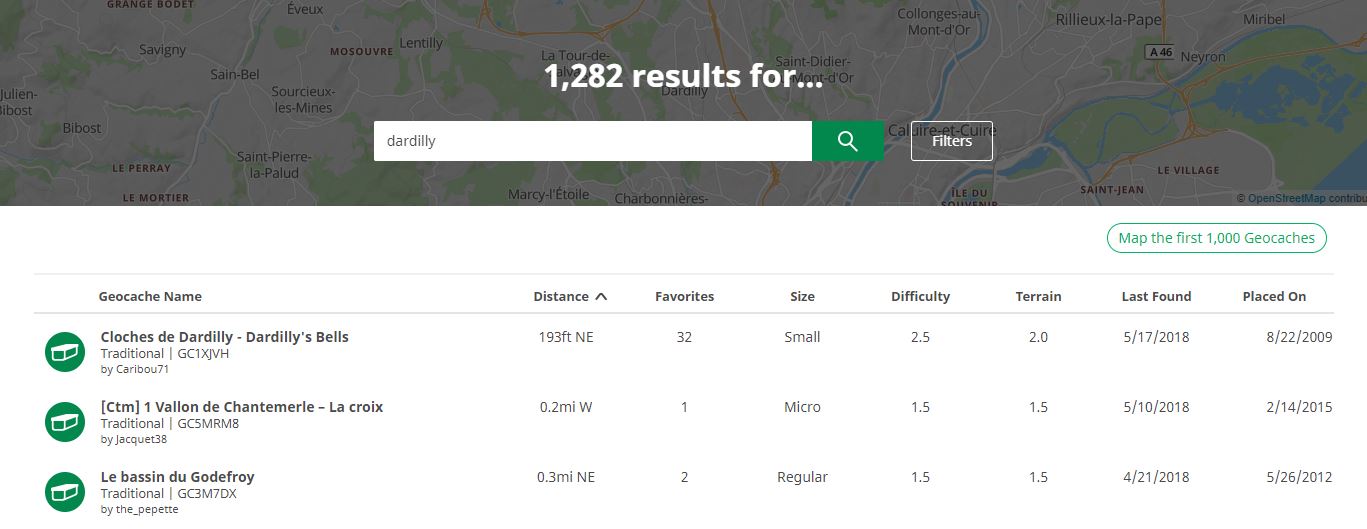Sort results by Size column
The width and height of the screenshot is (1367, 529).
(802, 296)
